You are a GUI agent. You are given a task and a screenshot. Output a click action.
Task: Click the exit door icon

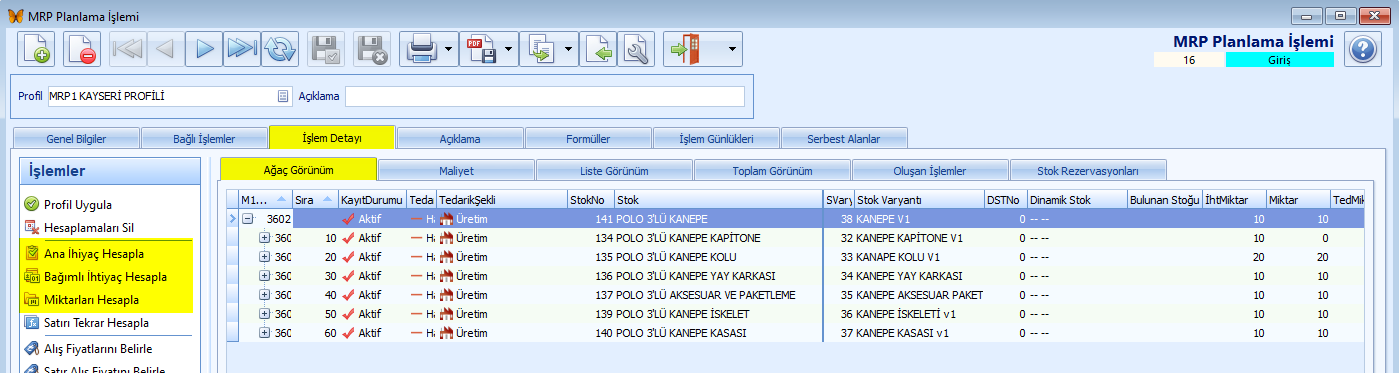(x=685, y=49)
